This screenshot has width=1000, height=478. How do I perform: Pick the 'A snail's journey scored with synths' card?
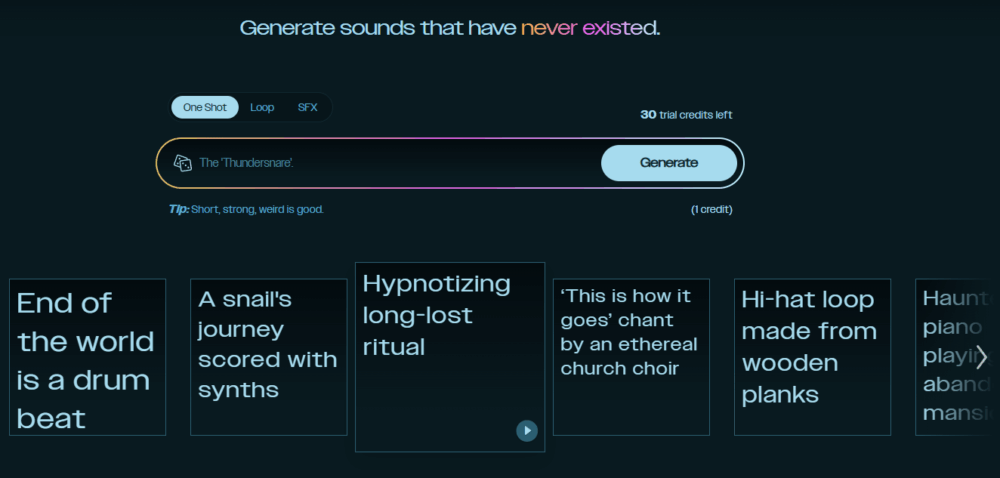(268, 344)
